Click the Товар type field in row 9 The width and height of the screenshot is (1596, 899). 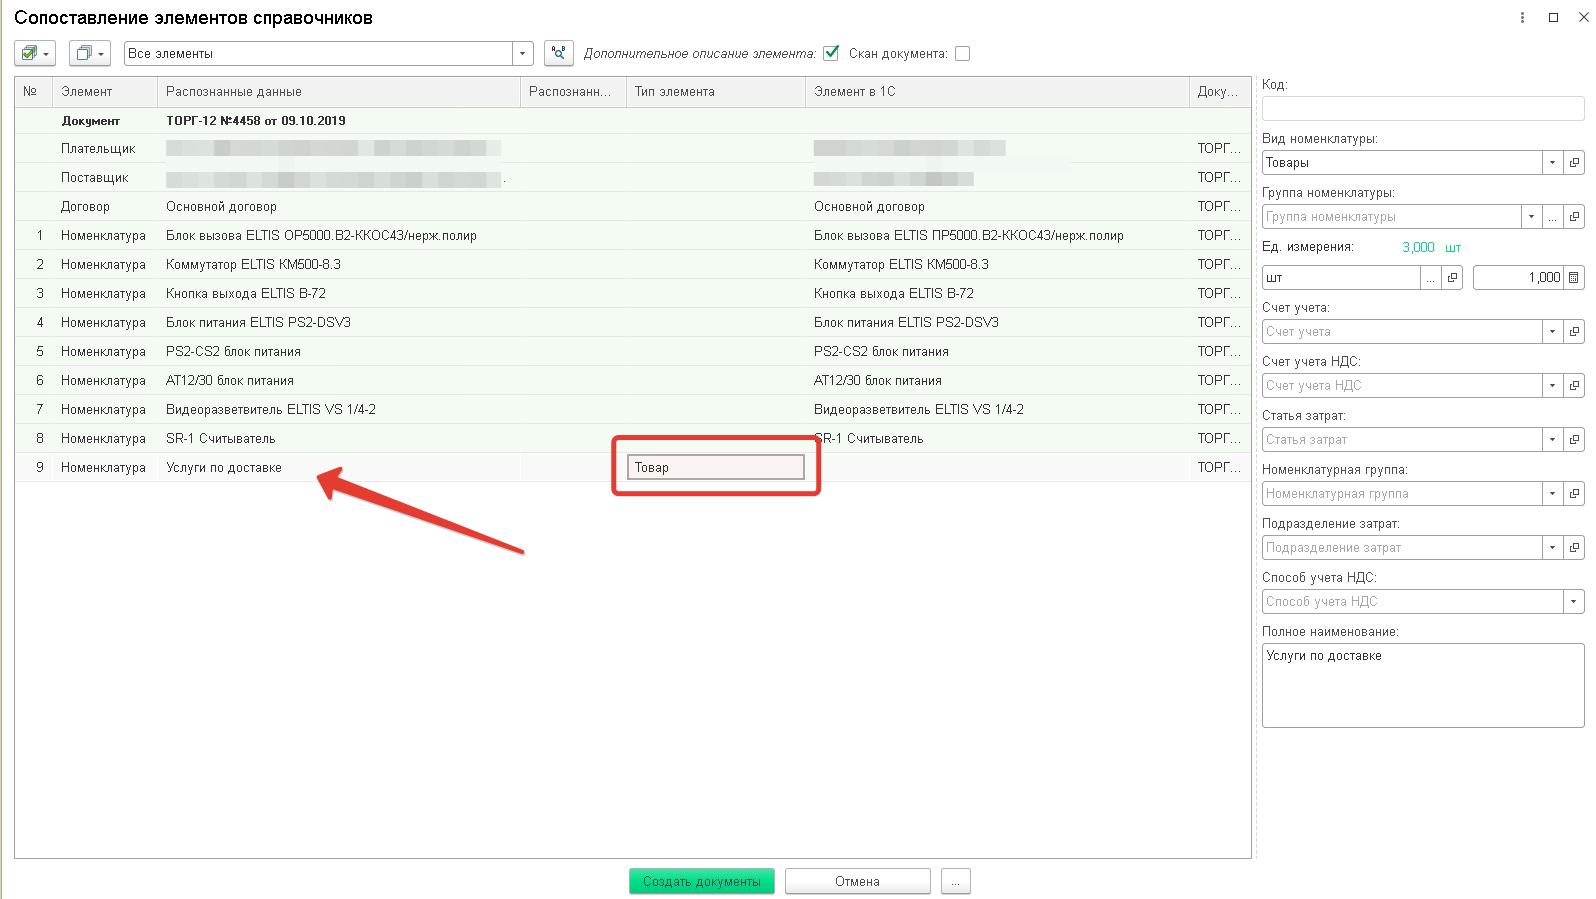tap(715, 467)
